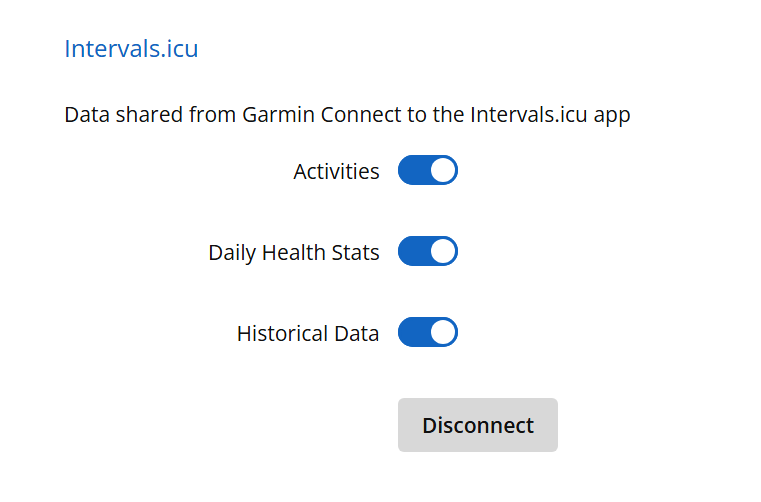Click white knob of Historical Data toggle
This screenshot has height=502, width=761.
point(443,333)
